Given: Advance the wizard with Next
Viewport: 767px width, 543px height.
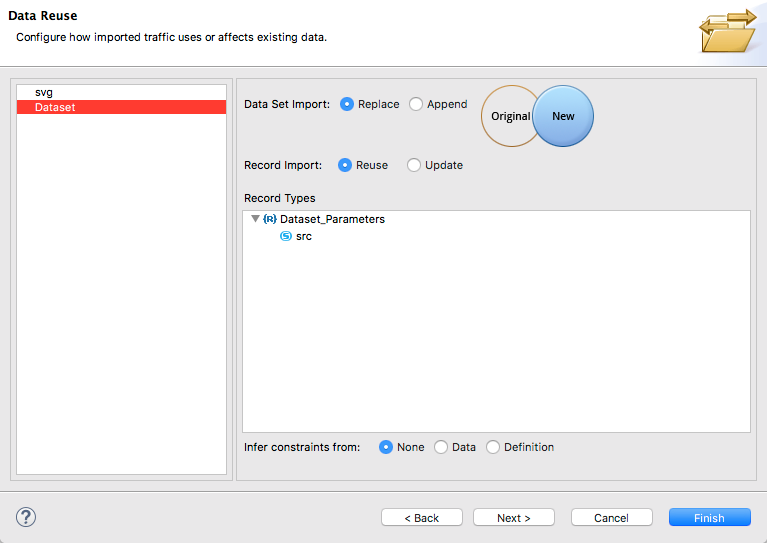Looking at the screenshot, I should click(514, 518).
